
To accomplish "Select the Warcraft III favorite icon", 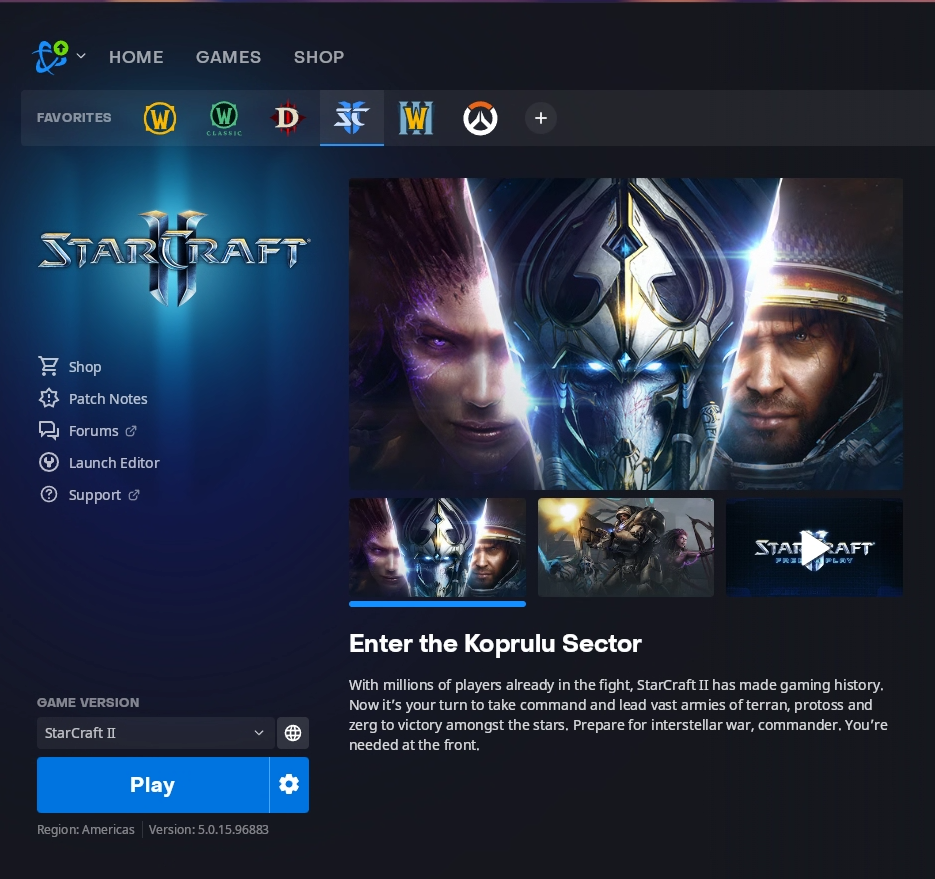I will pyautogui.click(x=416, y=118).
